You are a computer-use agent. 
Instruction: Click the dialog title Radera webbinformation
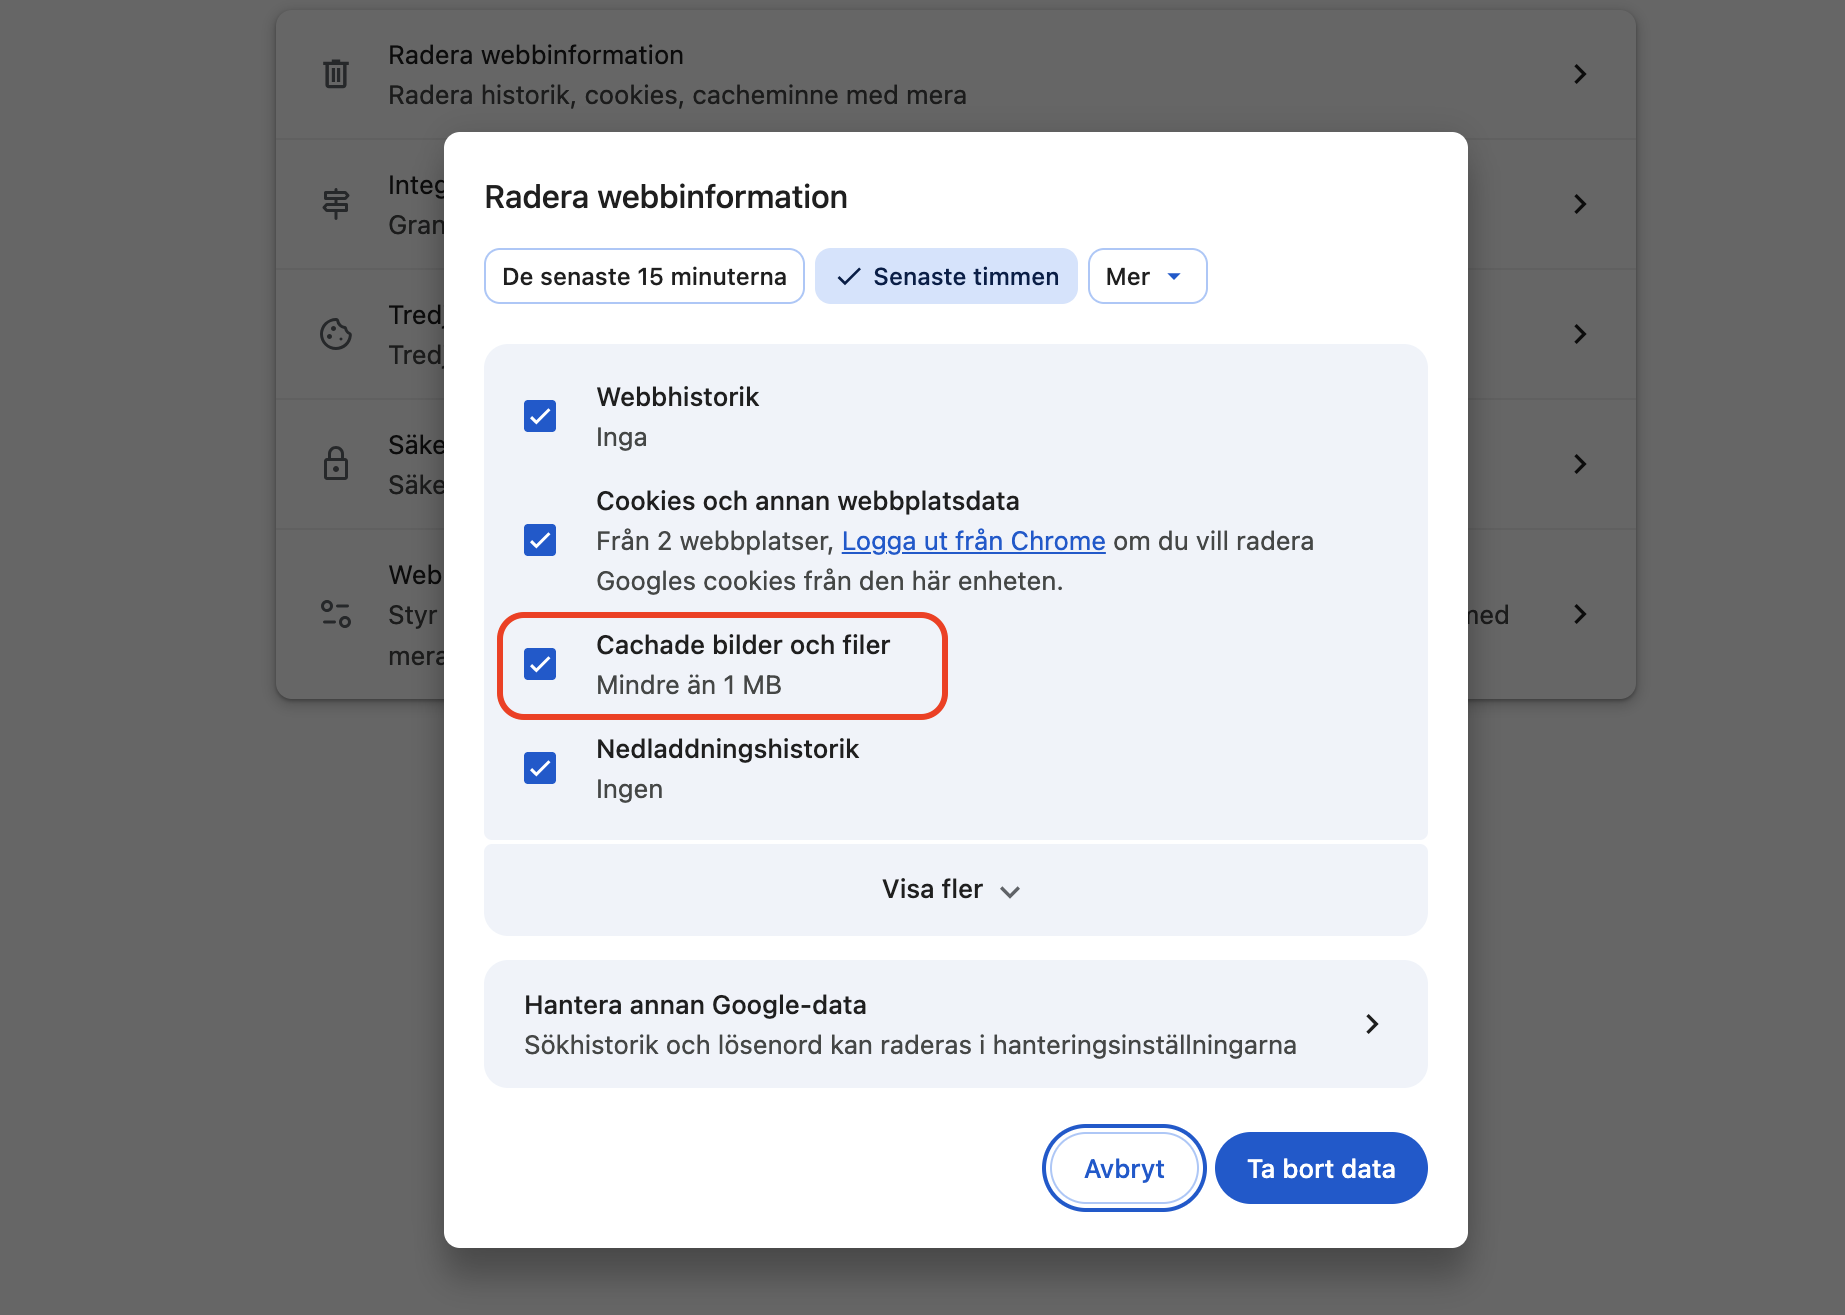(666, 197)
